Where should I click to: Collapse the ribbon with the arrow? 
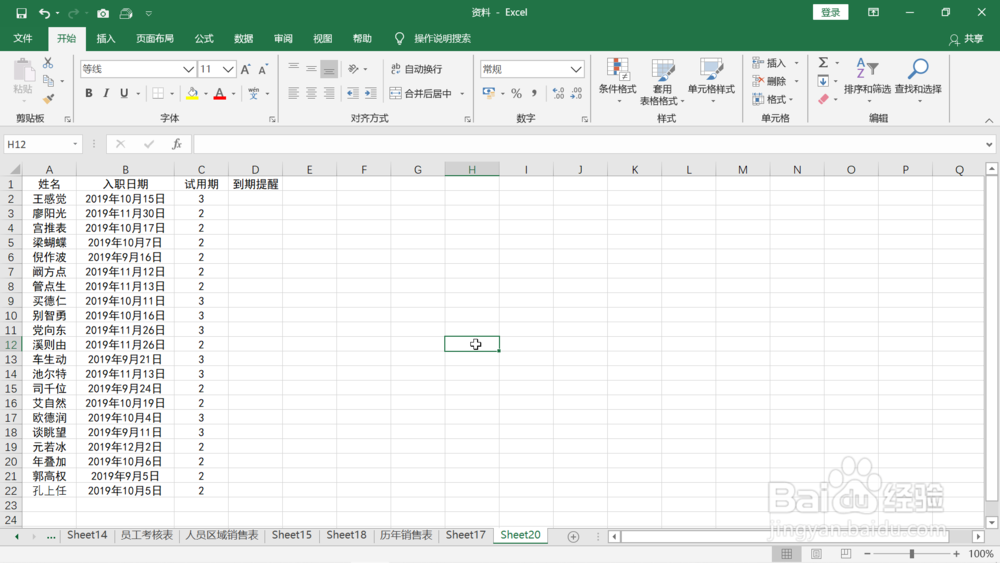click(989, 121)
